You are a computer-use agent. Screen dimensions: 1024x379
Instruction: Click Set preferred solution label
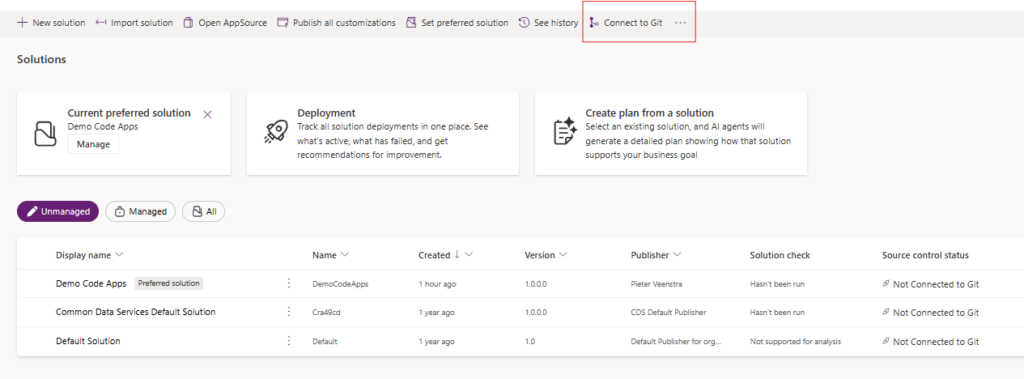tap(465, 23)
